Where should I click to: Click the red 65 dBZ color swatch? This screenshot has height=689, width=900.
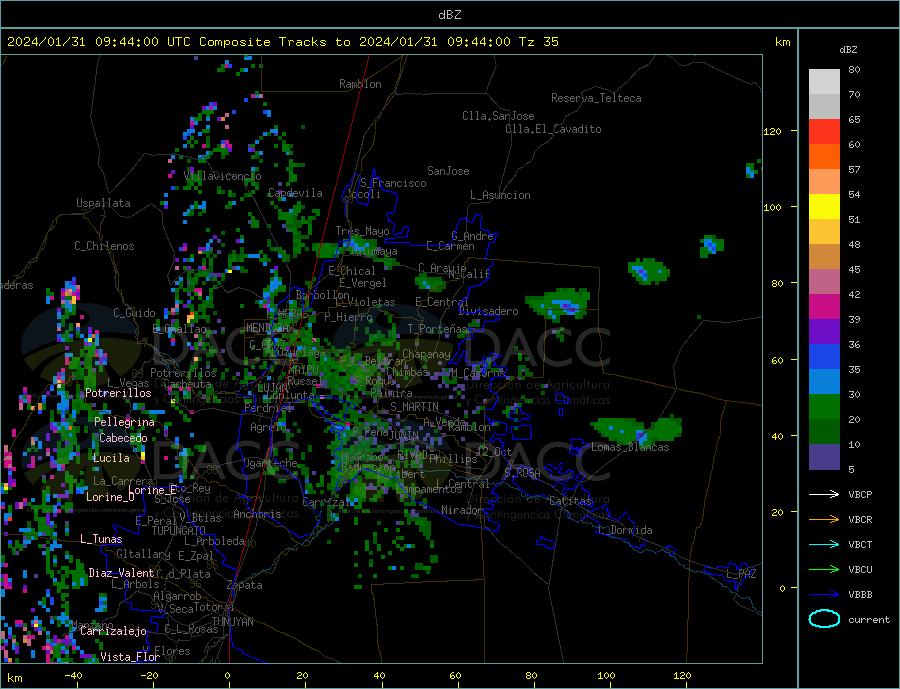[x=824, y=131]
